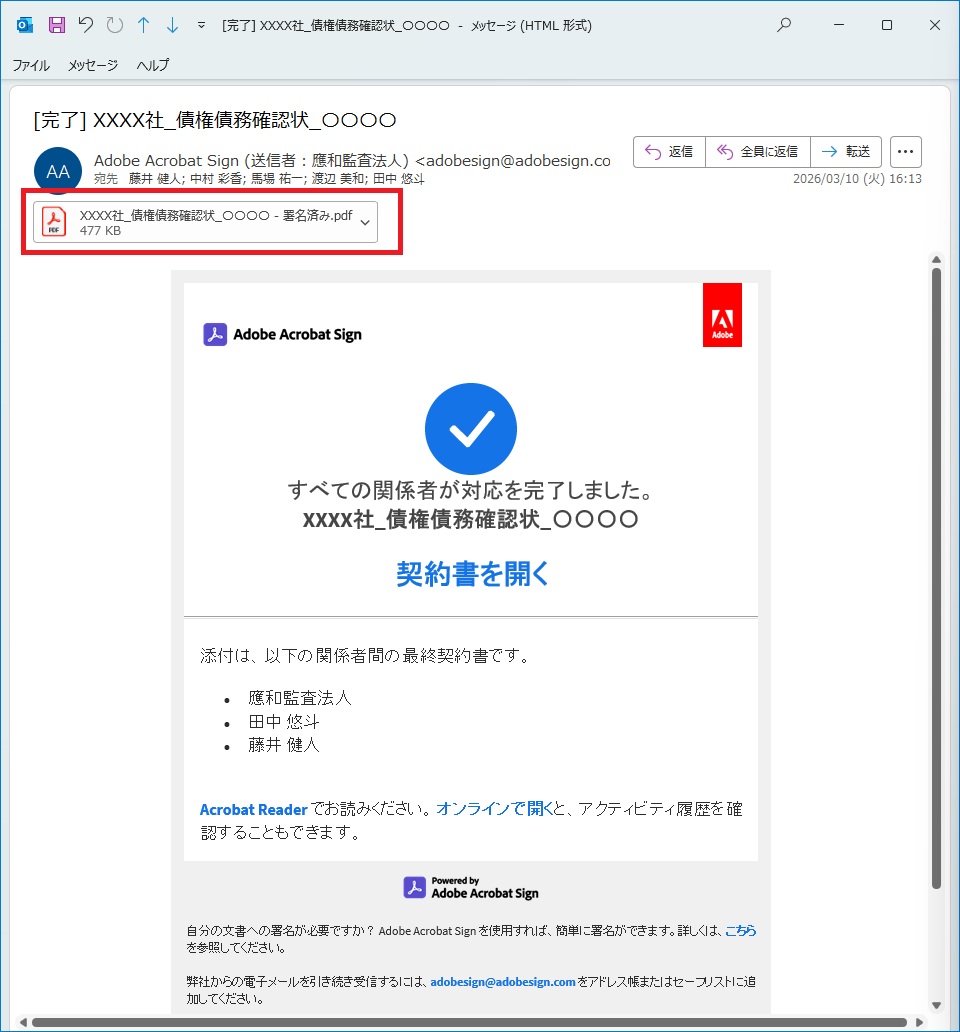Click the red Adobe logo in email
Image resolution: width=960 pixels, height=1032 pixels.
pos(722,315)
